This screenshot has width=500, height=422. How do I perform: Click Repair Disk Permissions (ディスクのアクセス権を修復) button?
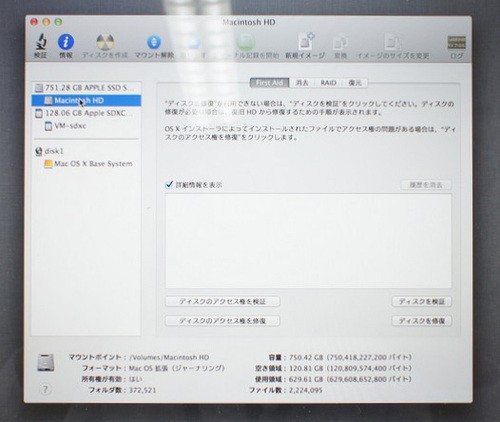(222, 321)
